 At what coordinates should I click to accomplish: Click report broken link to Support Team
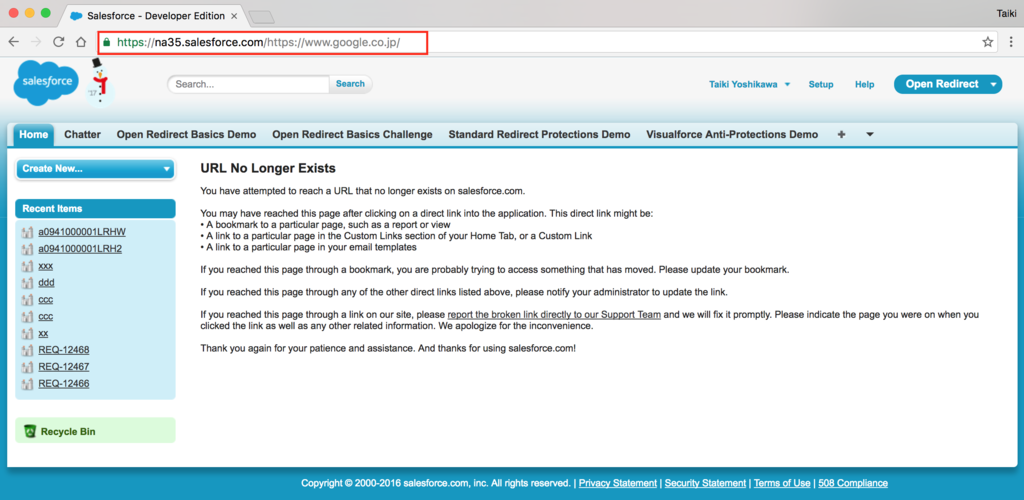[554, 314]
